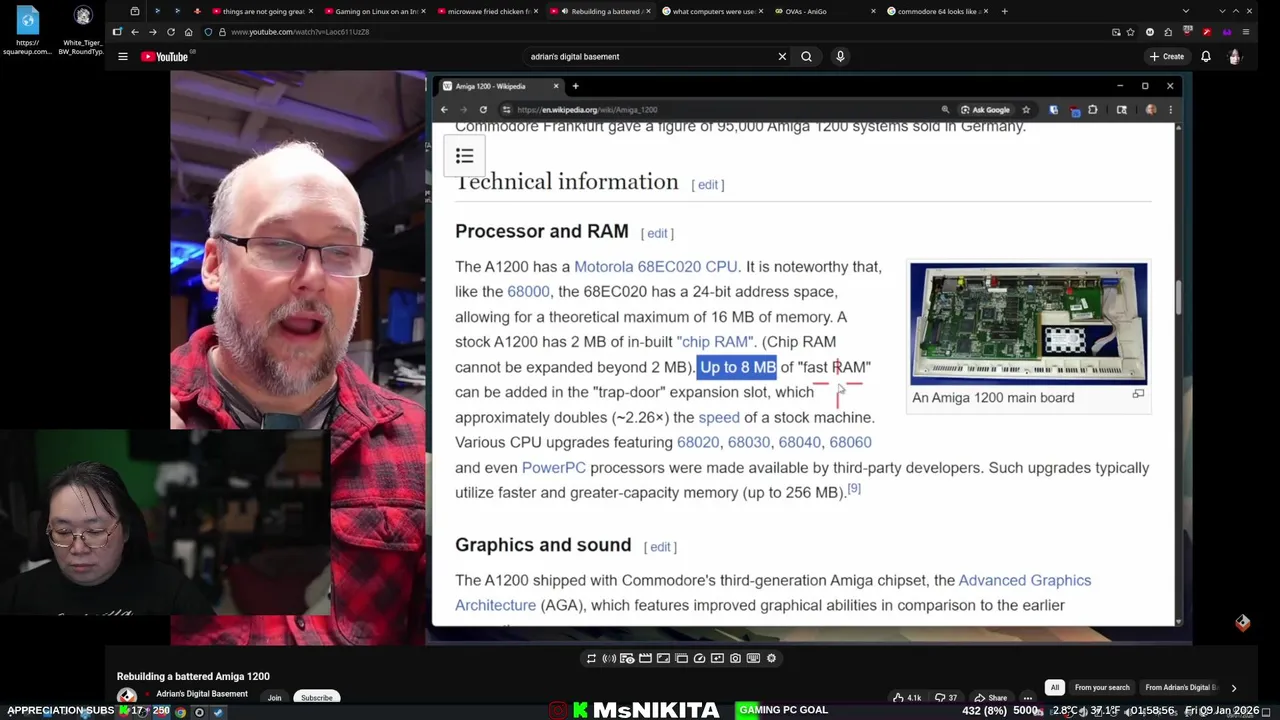Screen dimensions: 1280x720
Task: Switch to 'things are not going great' tab
Action: [263, 11]
